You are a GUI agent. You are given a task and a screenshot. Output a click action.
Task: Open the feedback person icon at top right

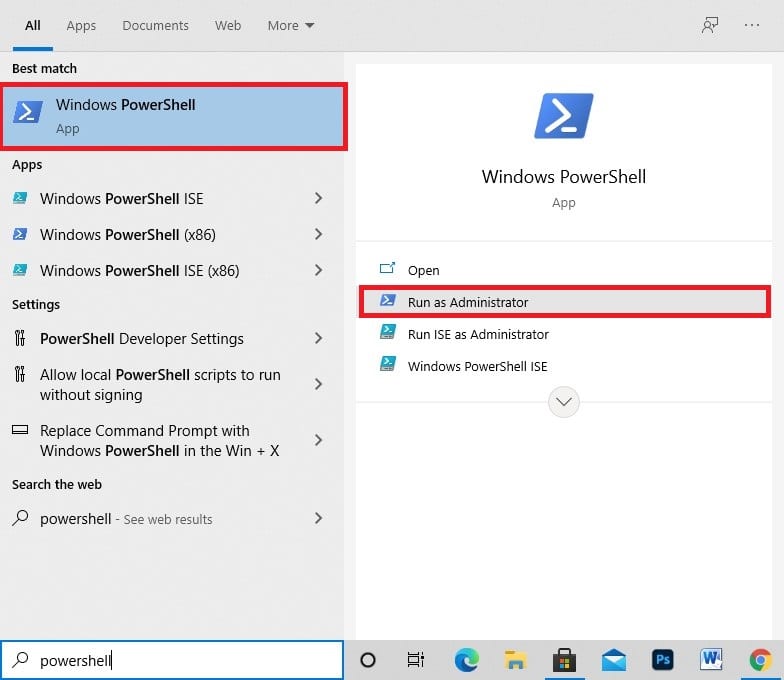click(710, 25)
